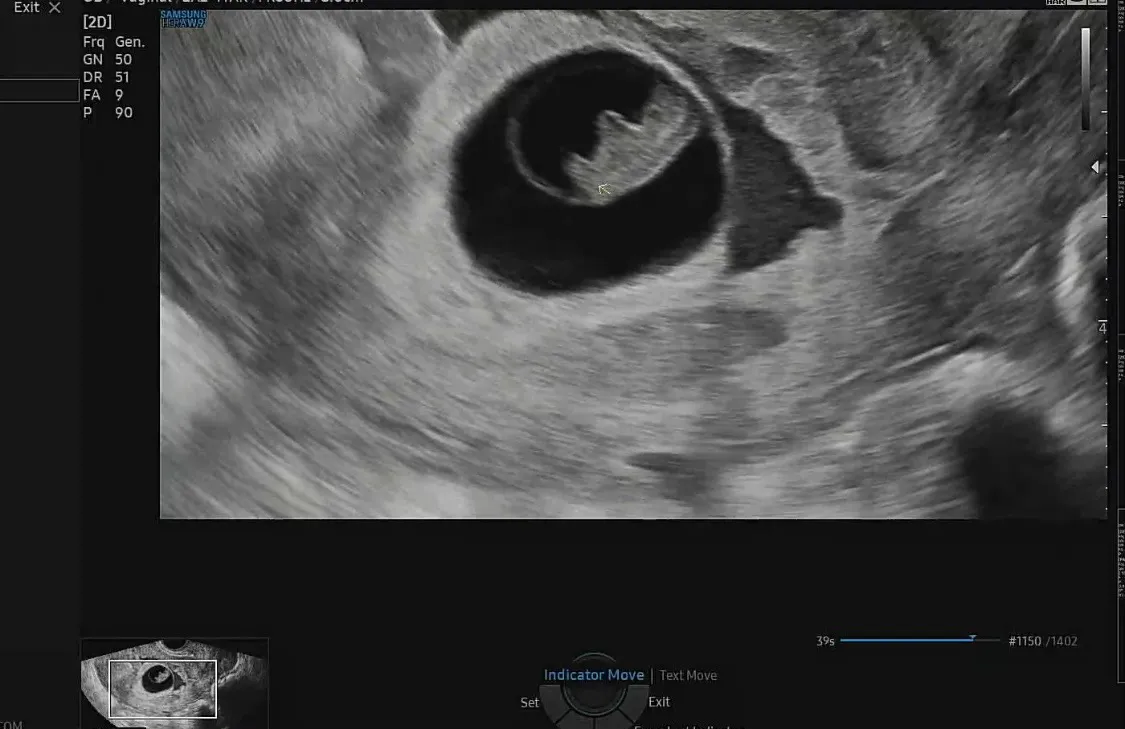Click the arrow indicator on the embryo
Viewport: 1125px width, 729px height.
click(x=603, y=189)
